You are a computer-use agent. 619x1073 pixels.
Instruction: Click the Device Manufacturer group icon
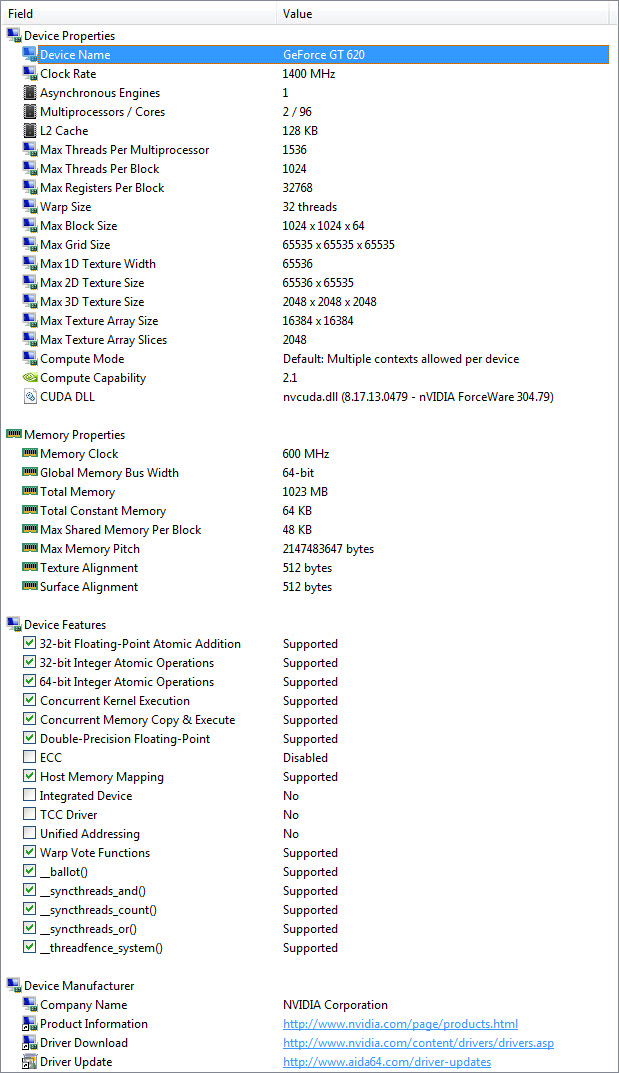click(14, 985)
